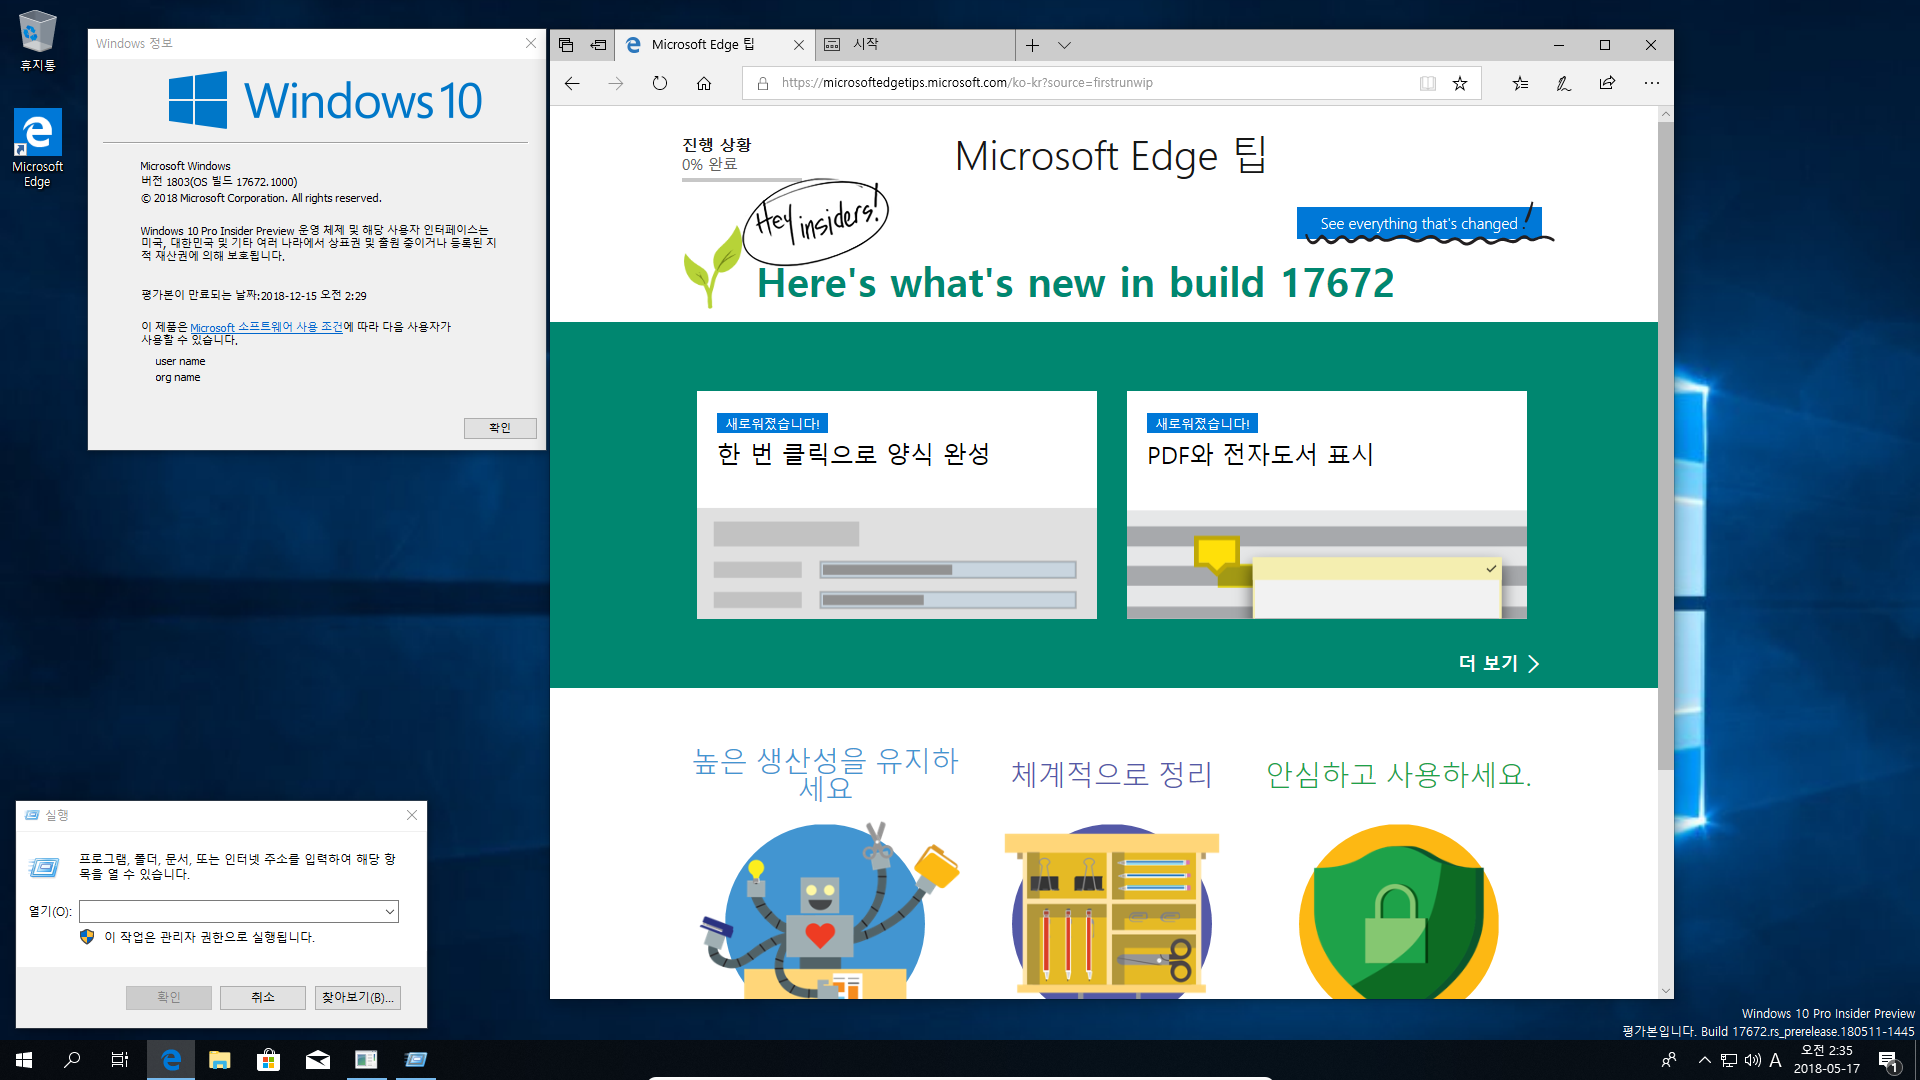Add web notes pen icon
1920x1080 pixels.
[1564, 83]
